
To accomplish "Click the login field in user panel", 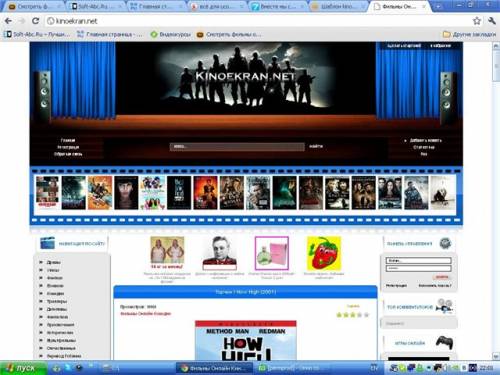I will point(419,260).
